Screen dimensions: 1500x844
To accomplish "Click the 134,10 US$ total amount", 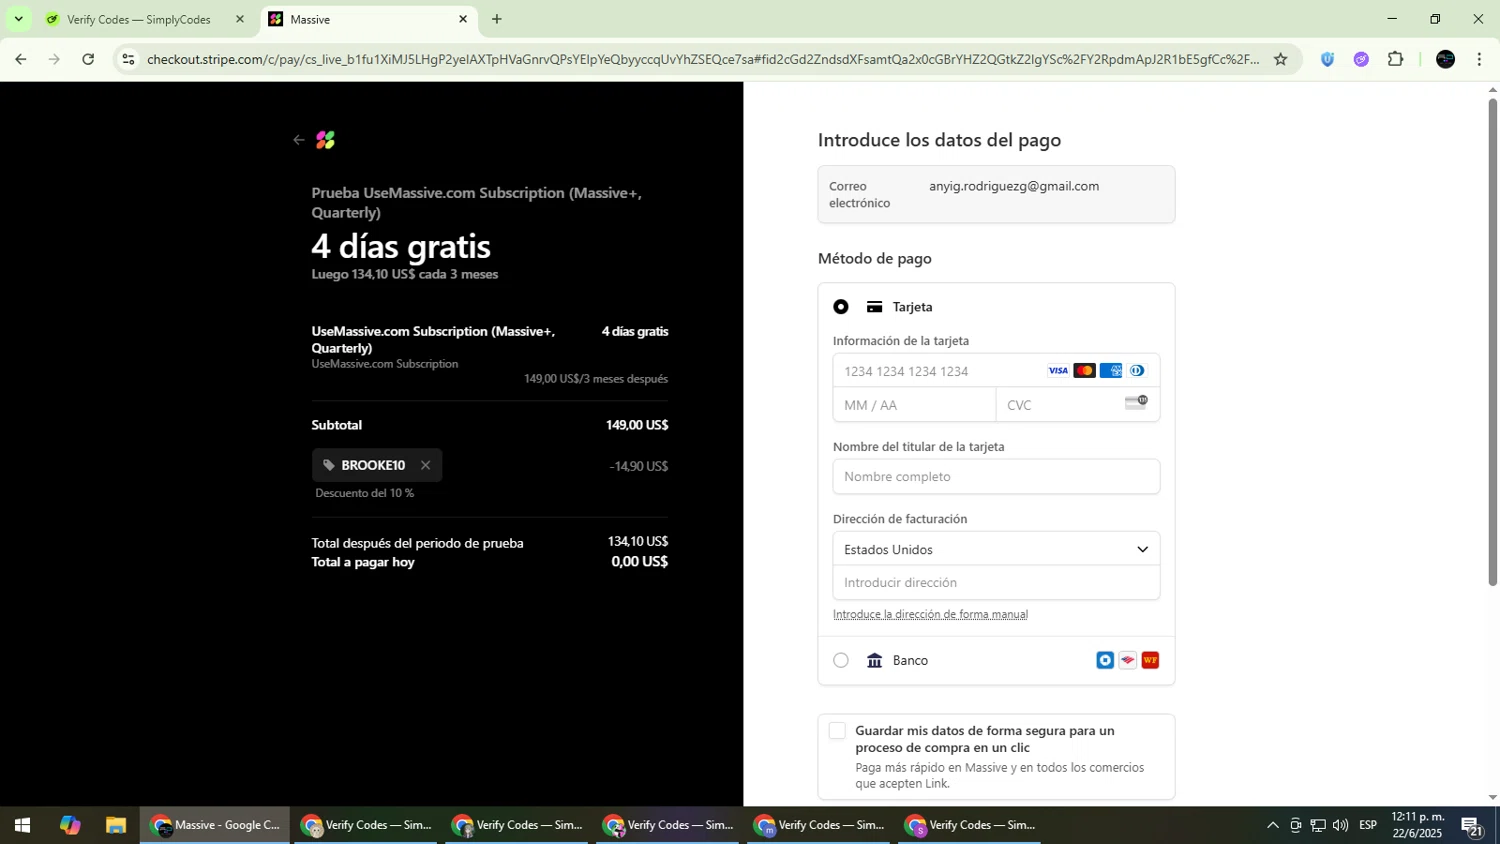I will 638,542.
